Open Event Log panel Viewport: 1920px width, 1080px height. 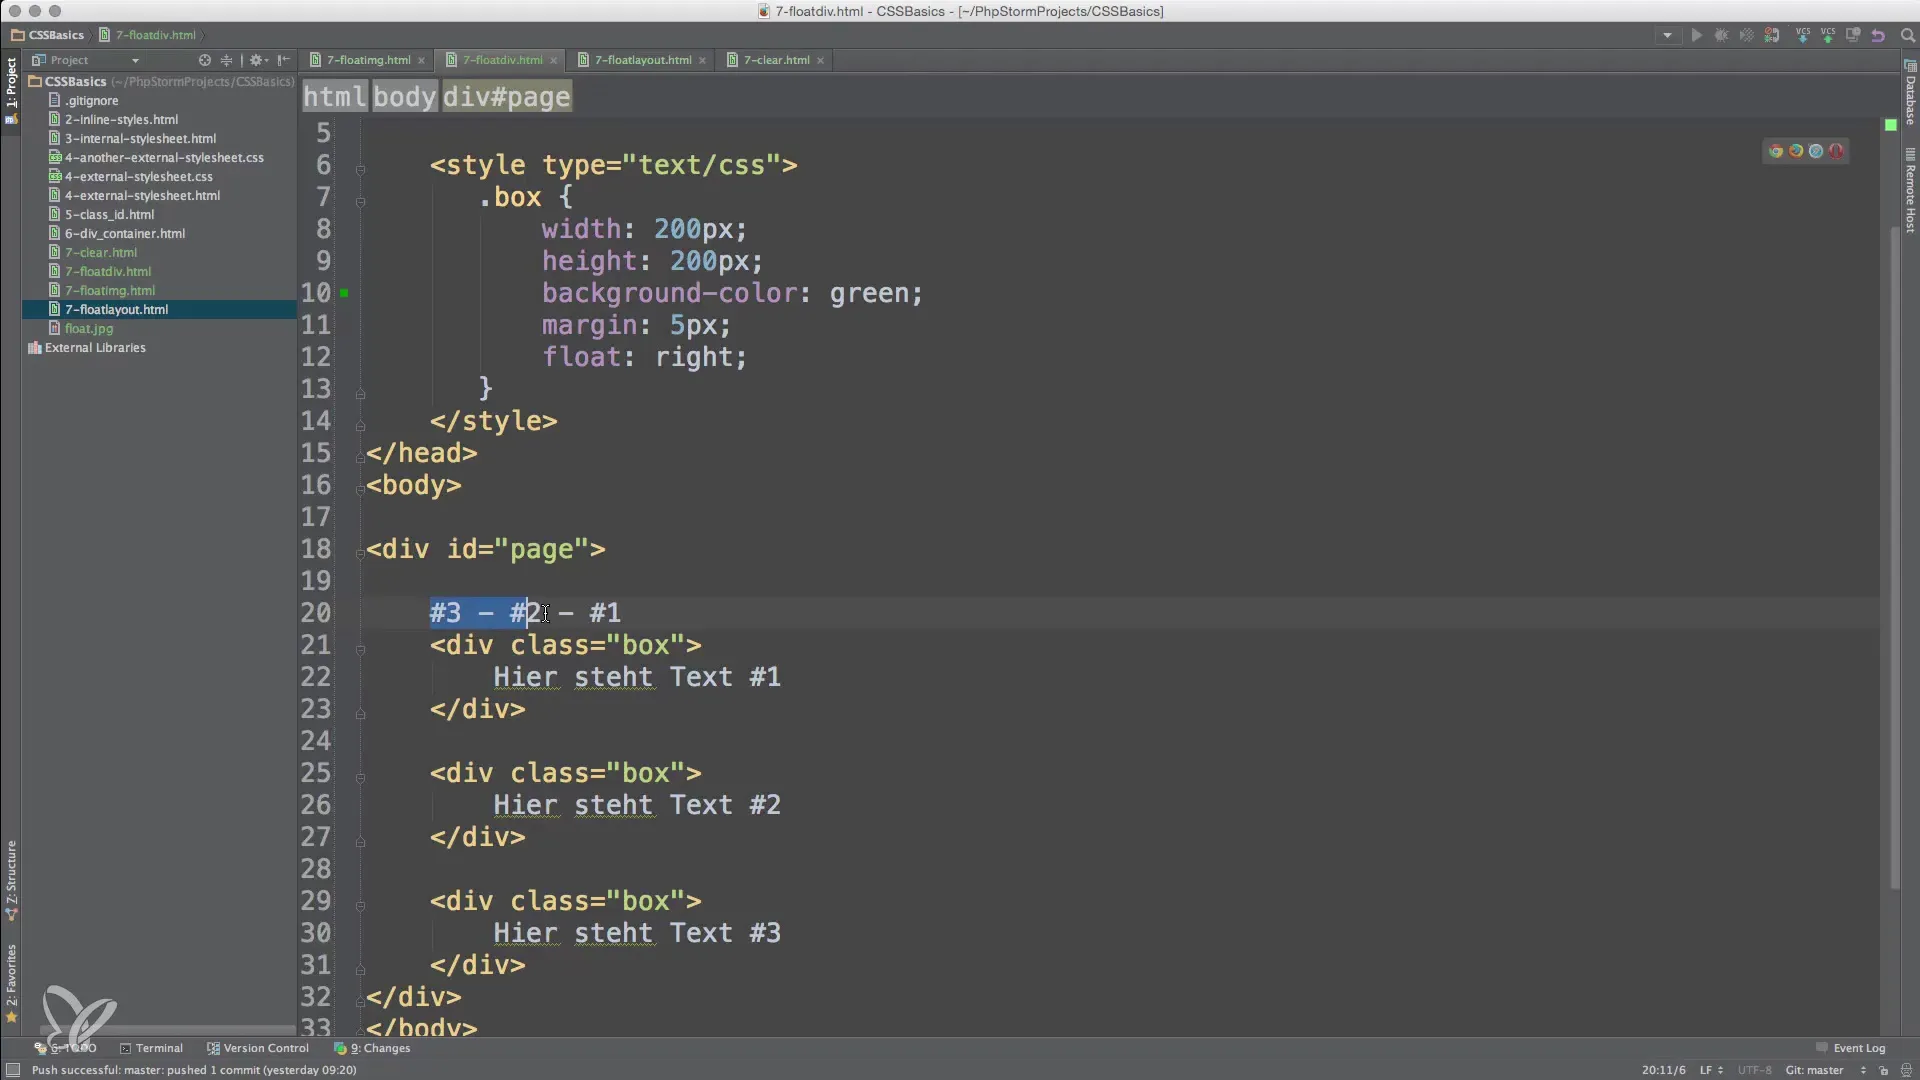[x=1851, y=1048]
